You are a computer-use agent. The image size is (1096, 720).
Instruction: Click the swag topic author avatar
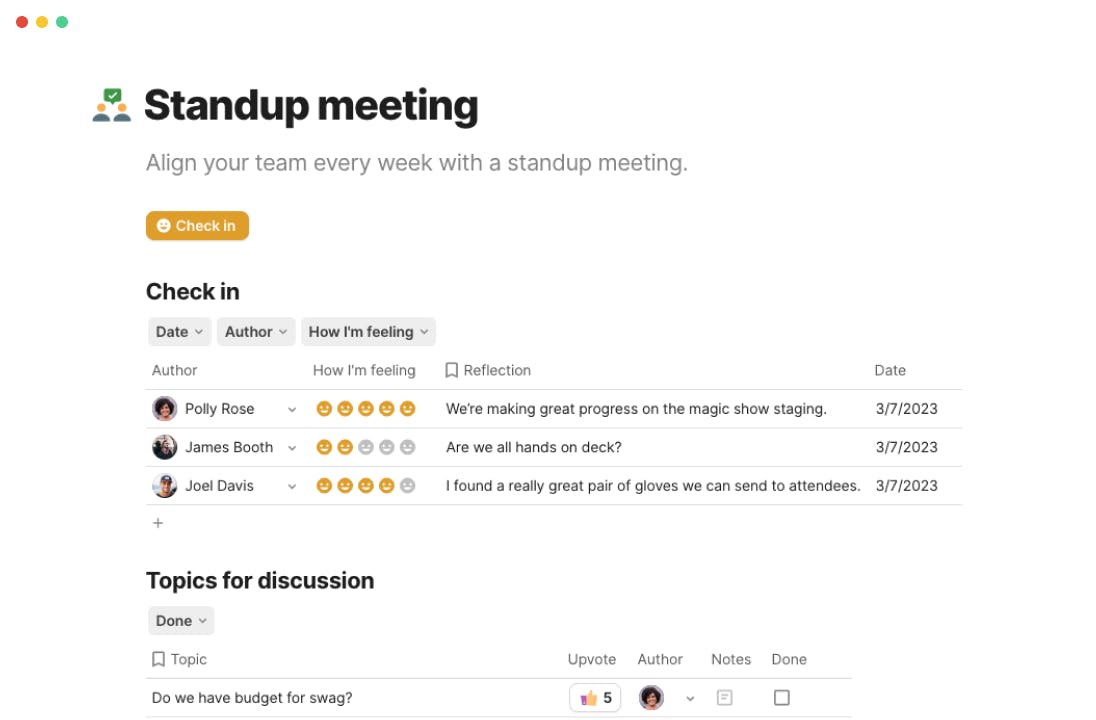point(652,698)
